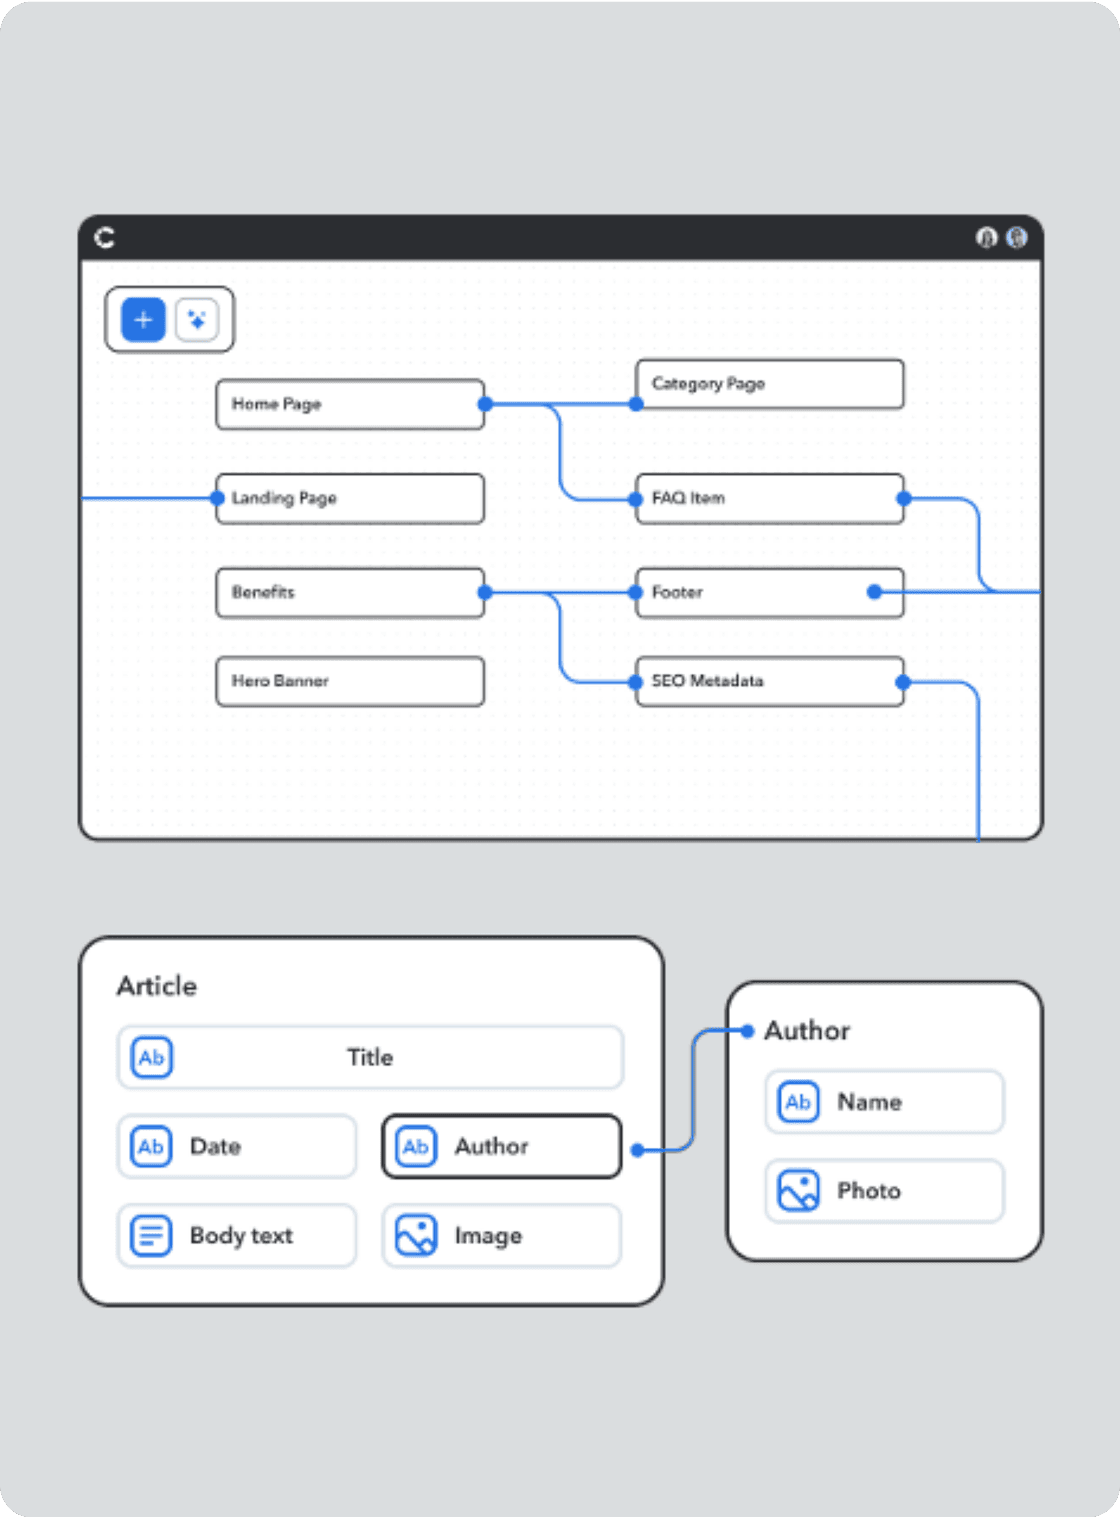Click the blue plus icon in the toolbar

[x=141, y=320]
